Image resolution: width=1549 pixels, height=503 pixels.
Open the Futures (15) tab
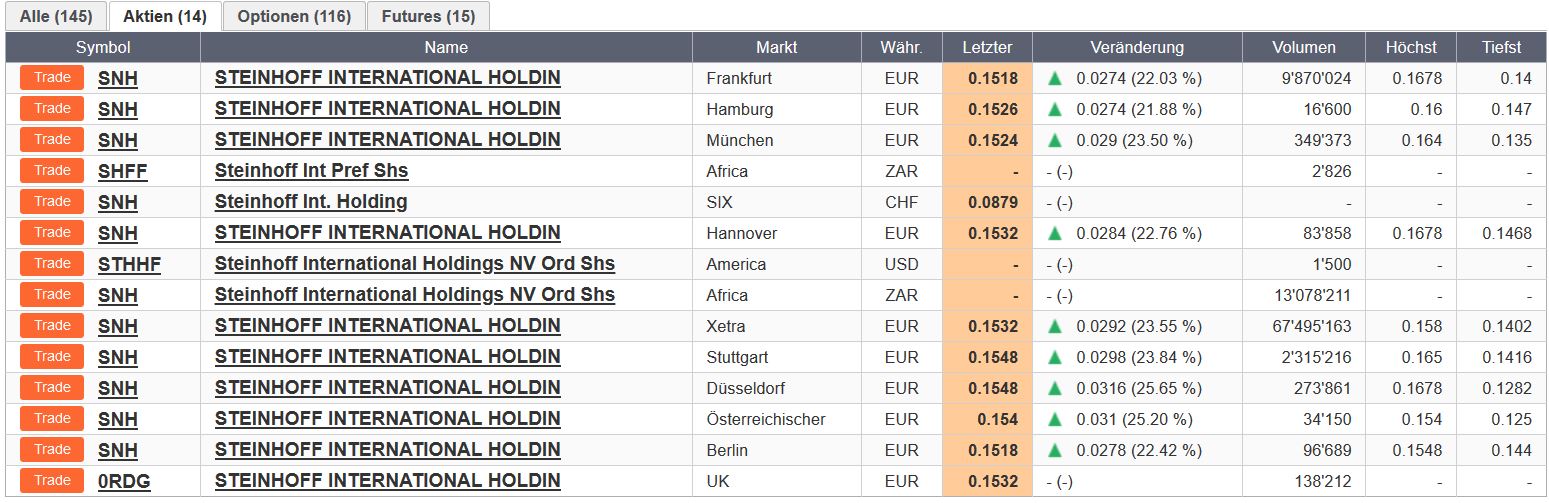(428, 16)
